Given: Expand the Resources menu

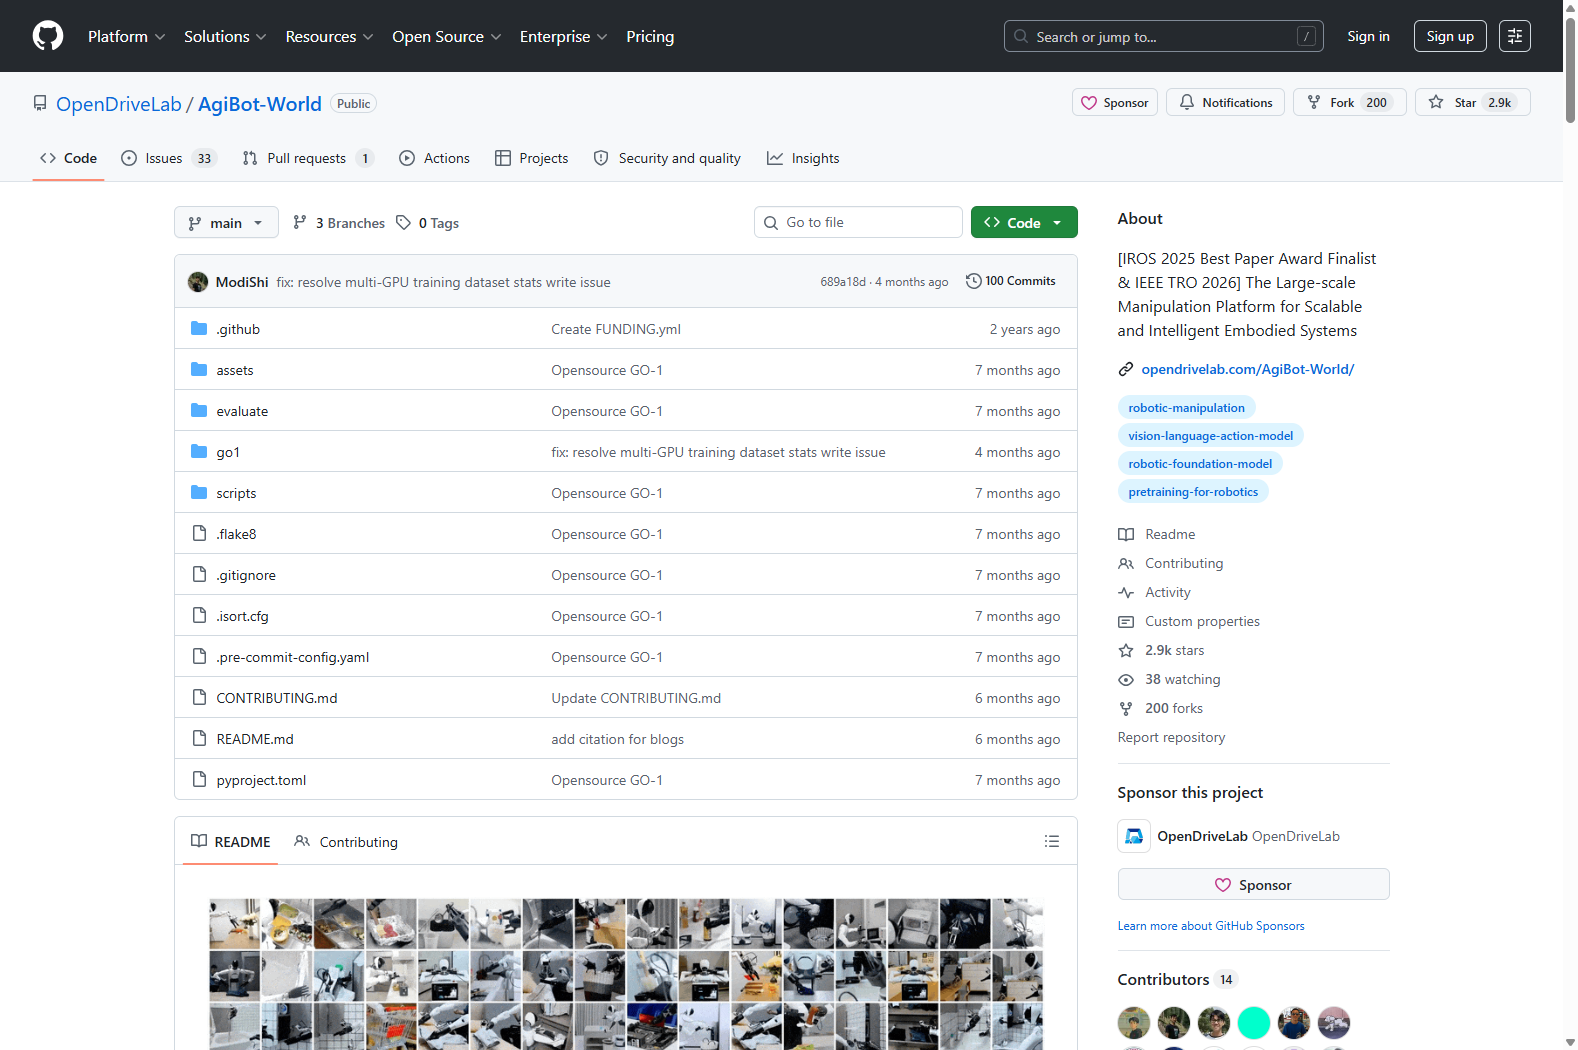Looking at the screenshot, I should point(329,36).
